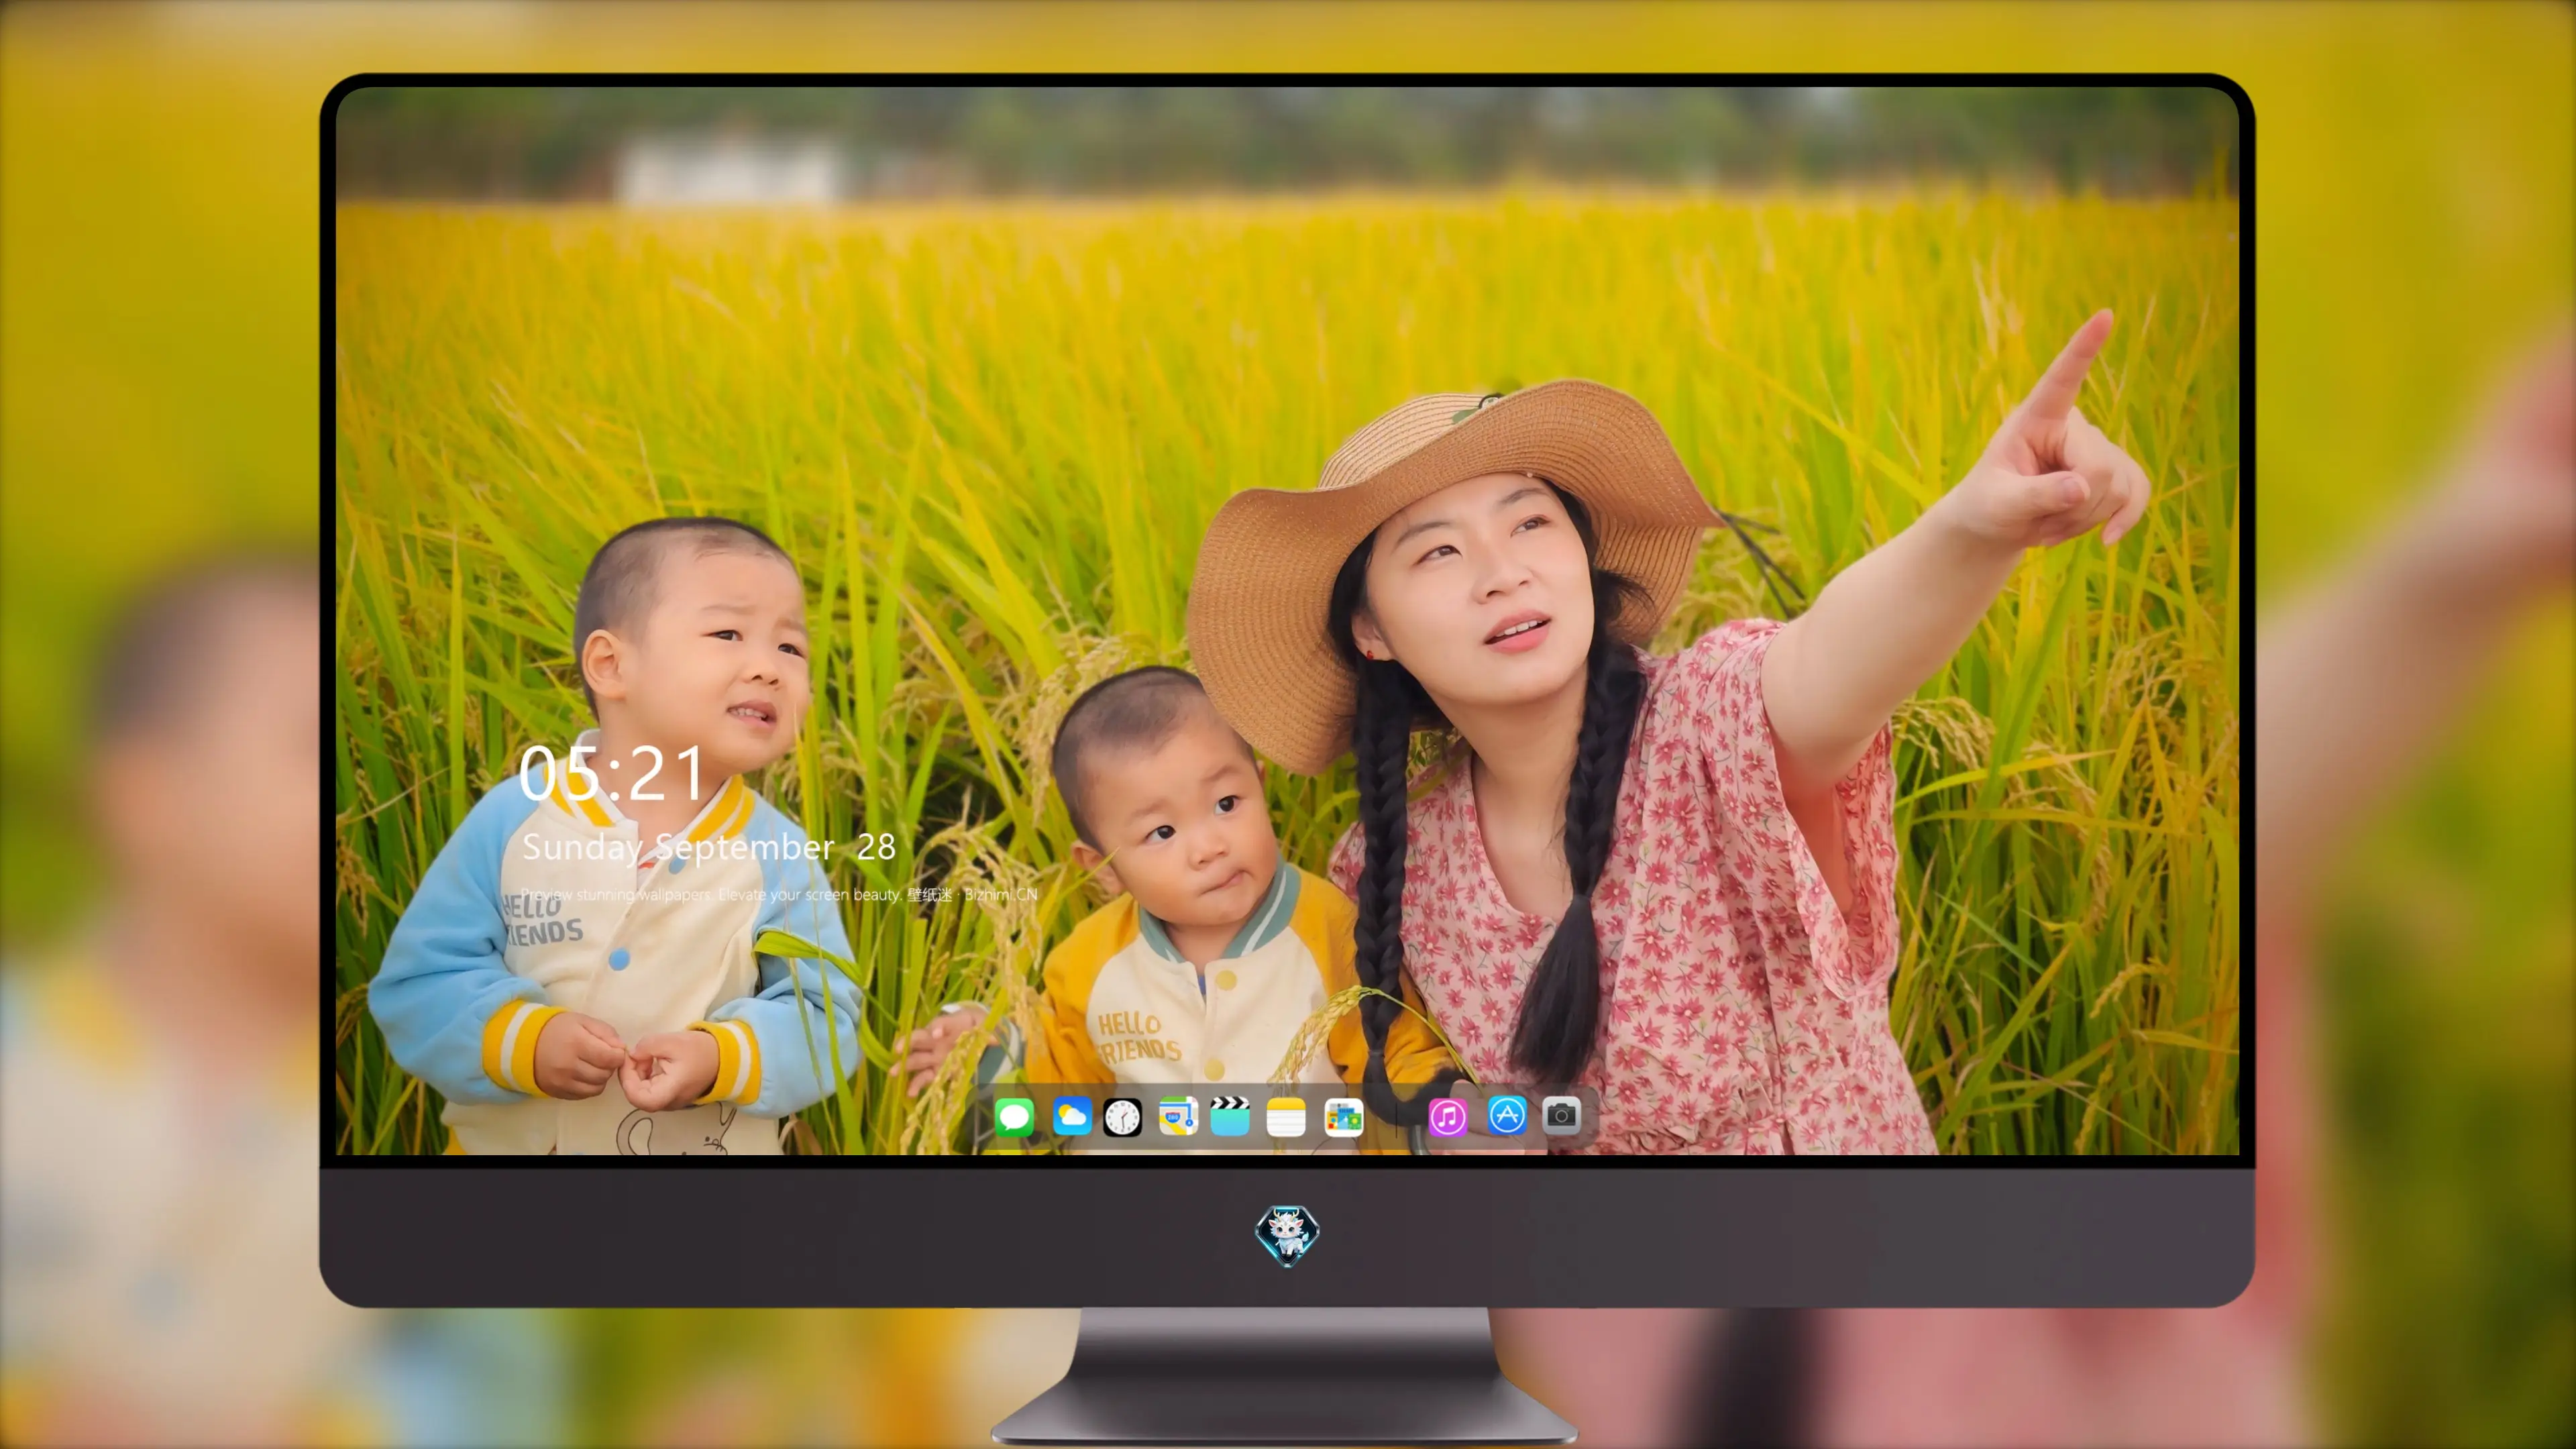Launch the Videos clapperboard app
This screenshot has width=2576, height=1449.
[1230, 1116]
